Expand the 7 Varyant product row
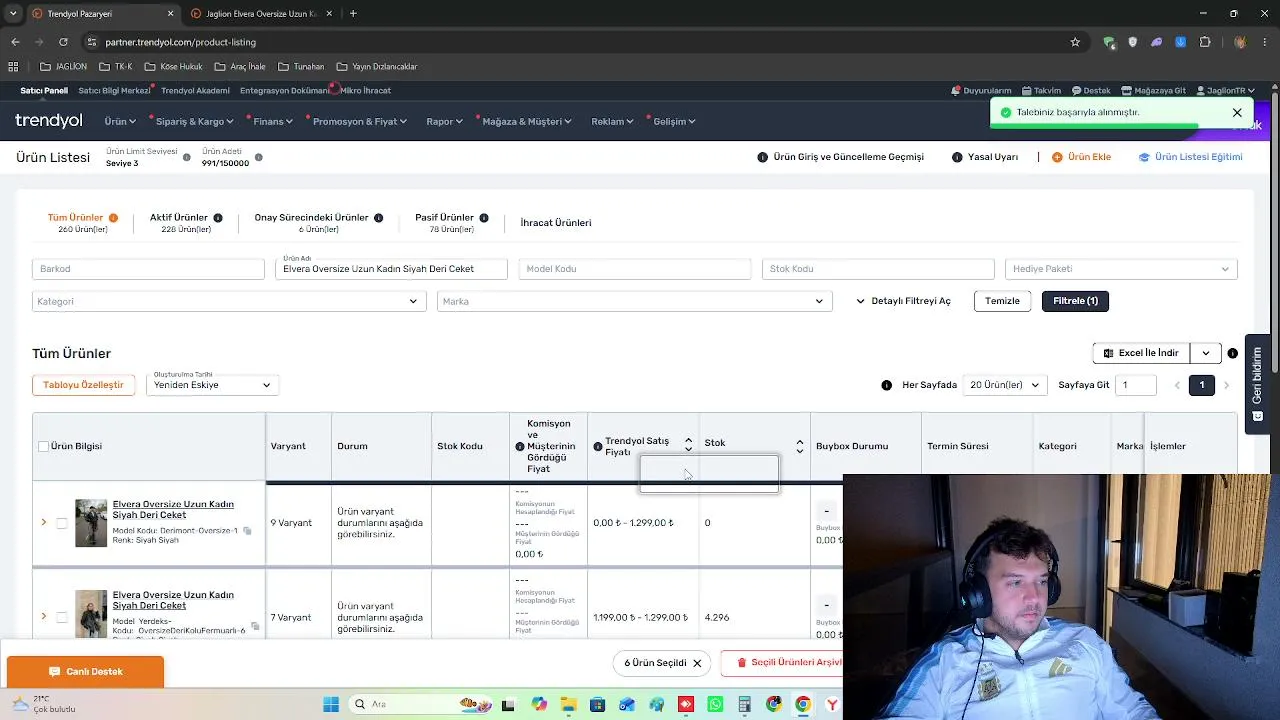The width and height of the screenshot is (1280, 720). pyautogui.click(x=43, y=617)
